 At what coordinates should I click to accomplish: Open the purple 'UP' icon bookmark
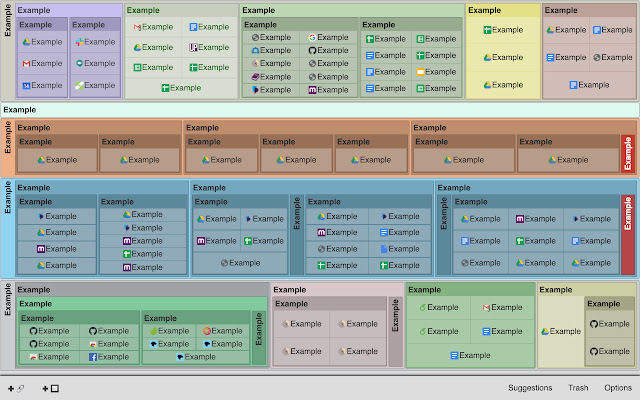pyautogui.click(x=209, y=47)
